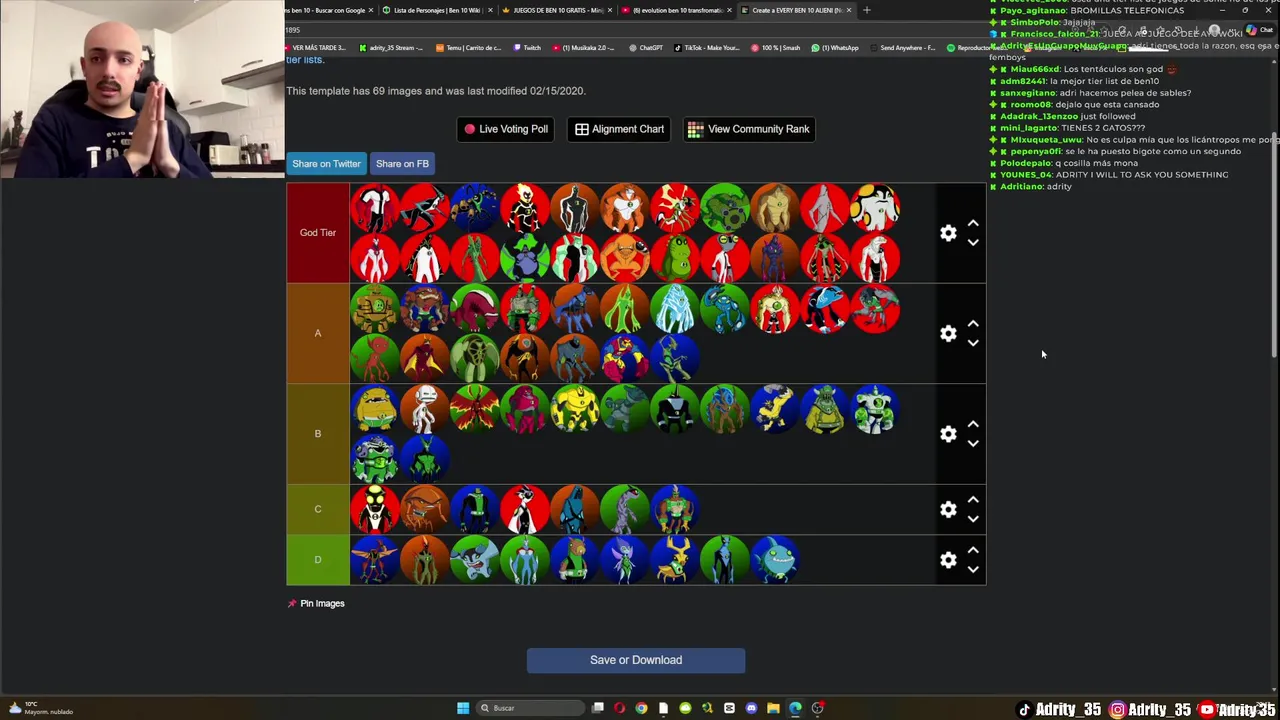The height and width of the screenshot is (720, 1280).
Task: Select the D tier label cell
Action: tap(318, 560)
